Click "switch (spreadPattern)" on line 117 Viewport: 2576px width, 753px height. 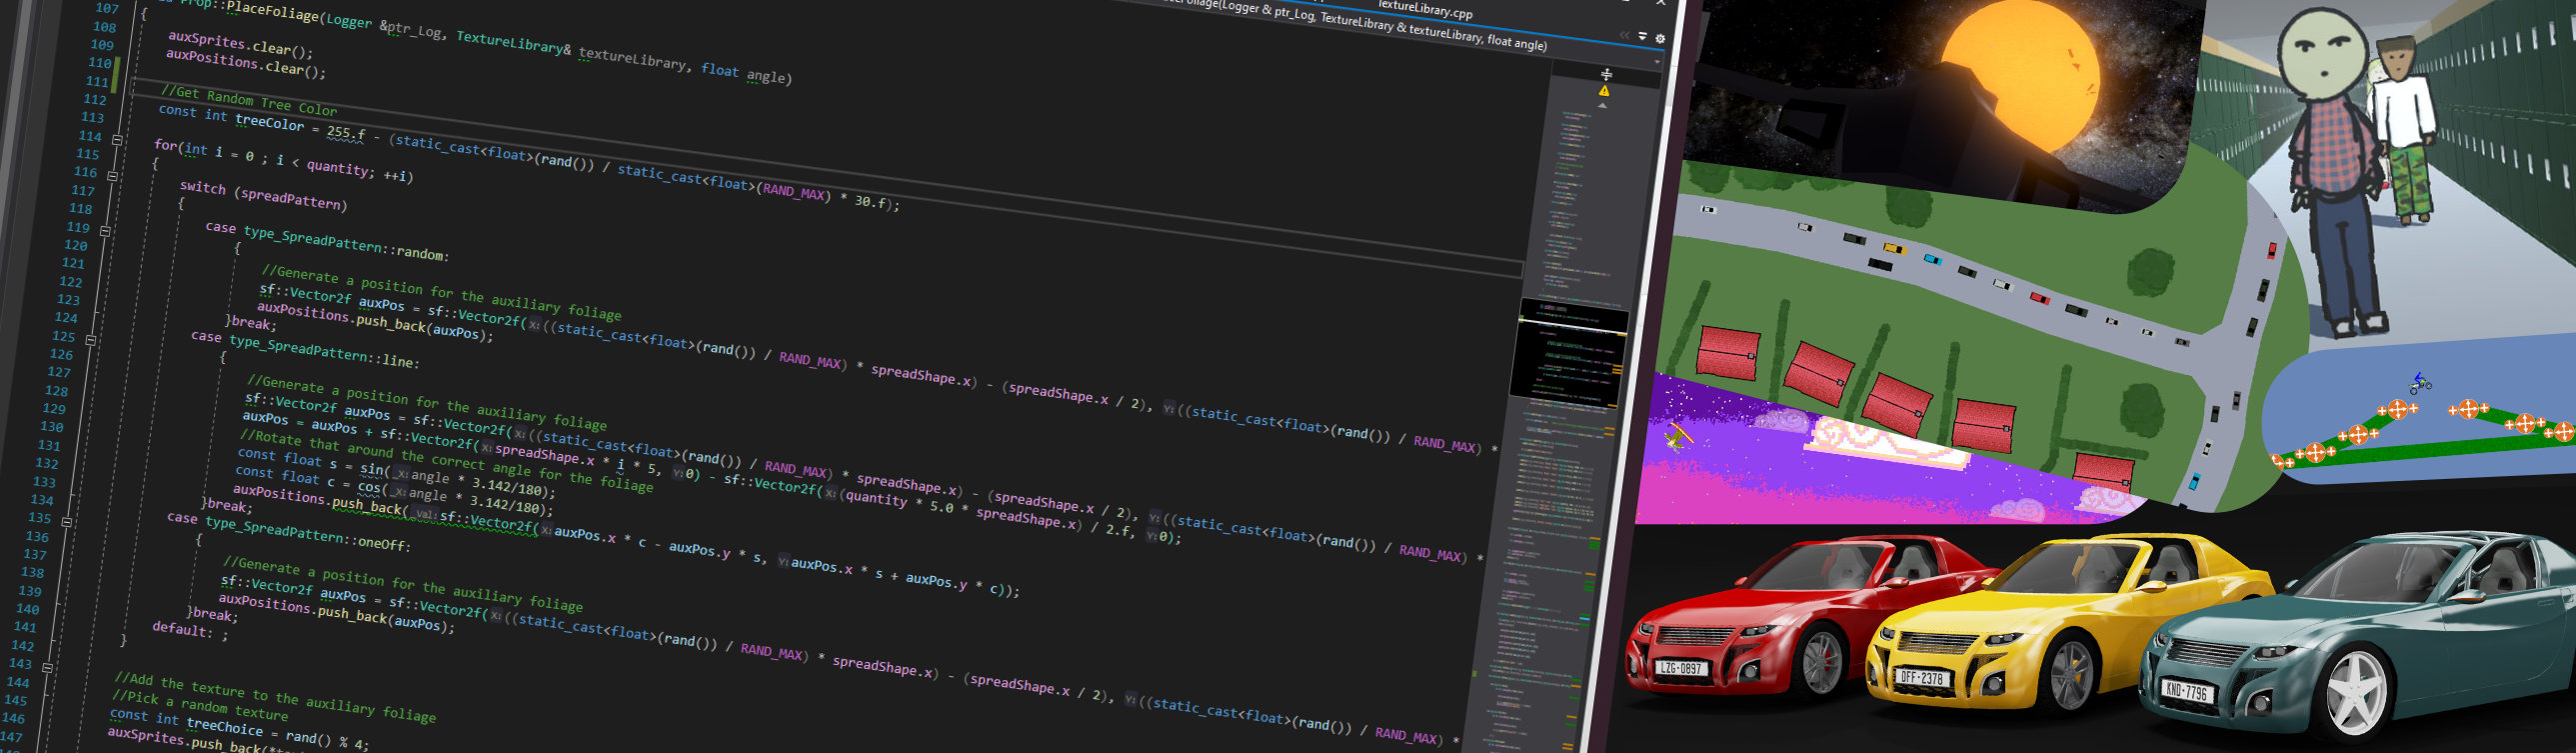coord(263,195)
